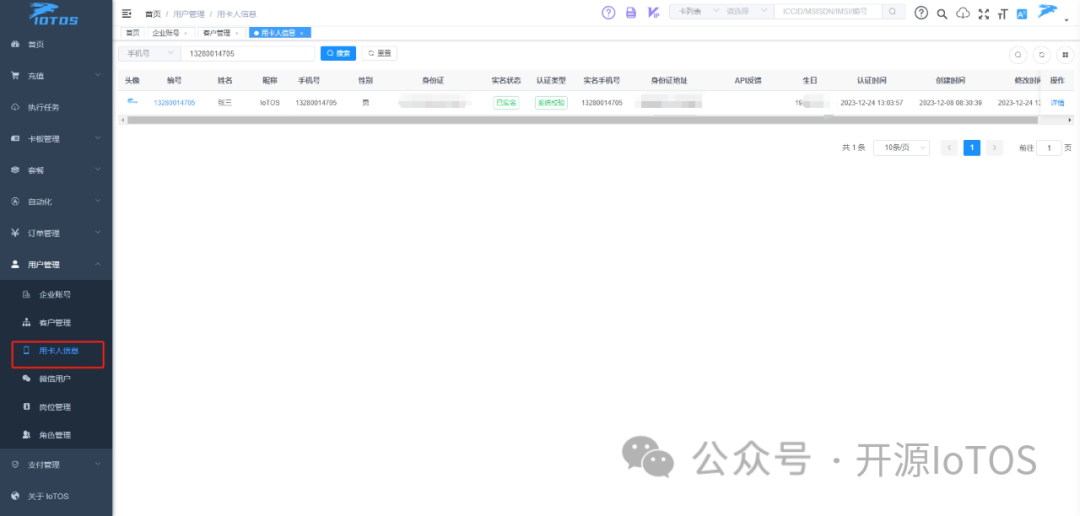Click the ICCID/MSISDN/IMSI search input
1080x516 pixels.
click(x=828, y=12)
